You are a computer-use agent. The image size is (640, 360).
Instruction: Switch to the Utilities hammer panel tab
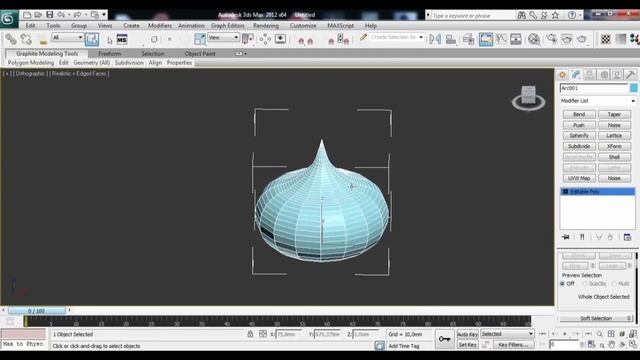[631, 75]
